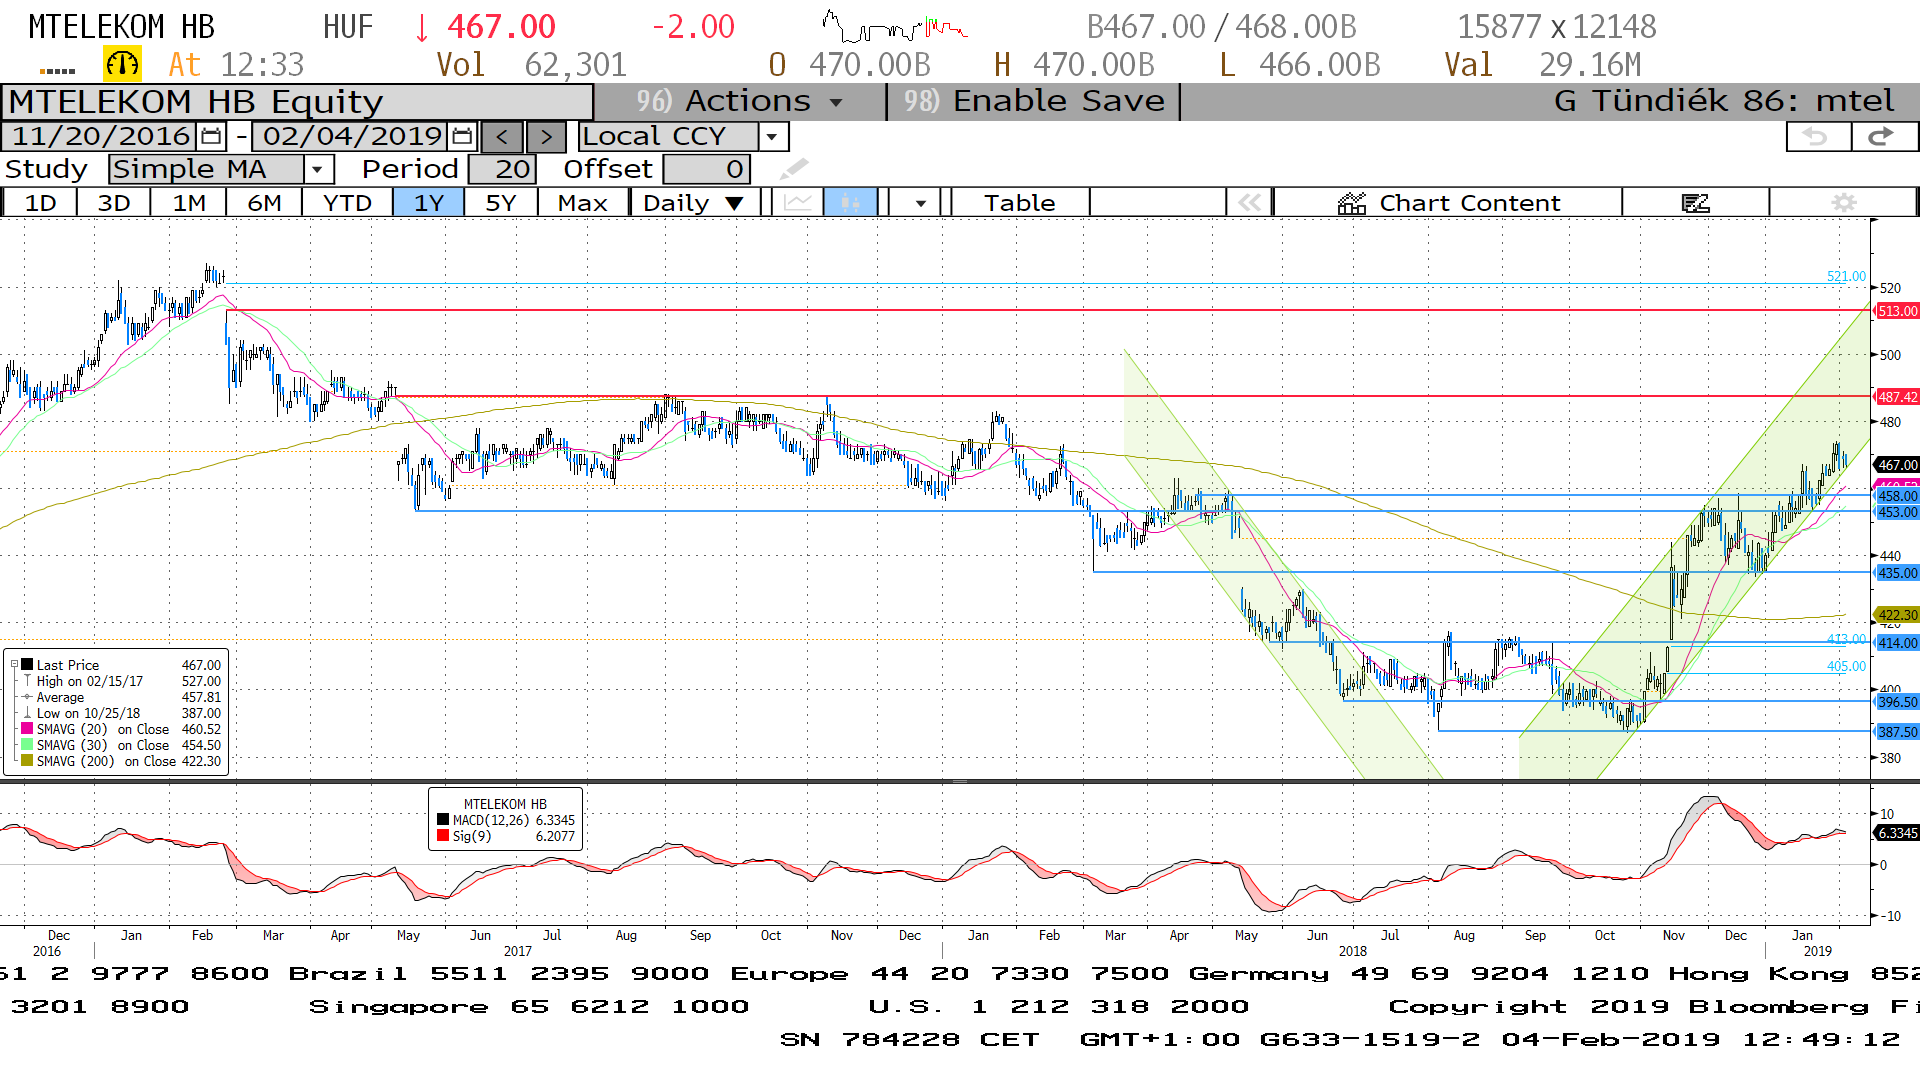Select the 1M range tab

click(189, 203)
